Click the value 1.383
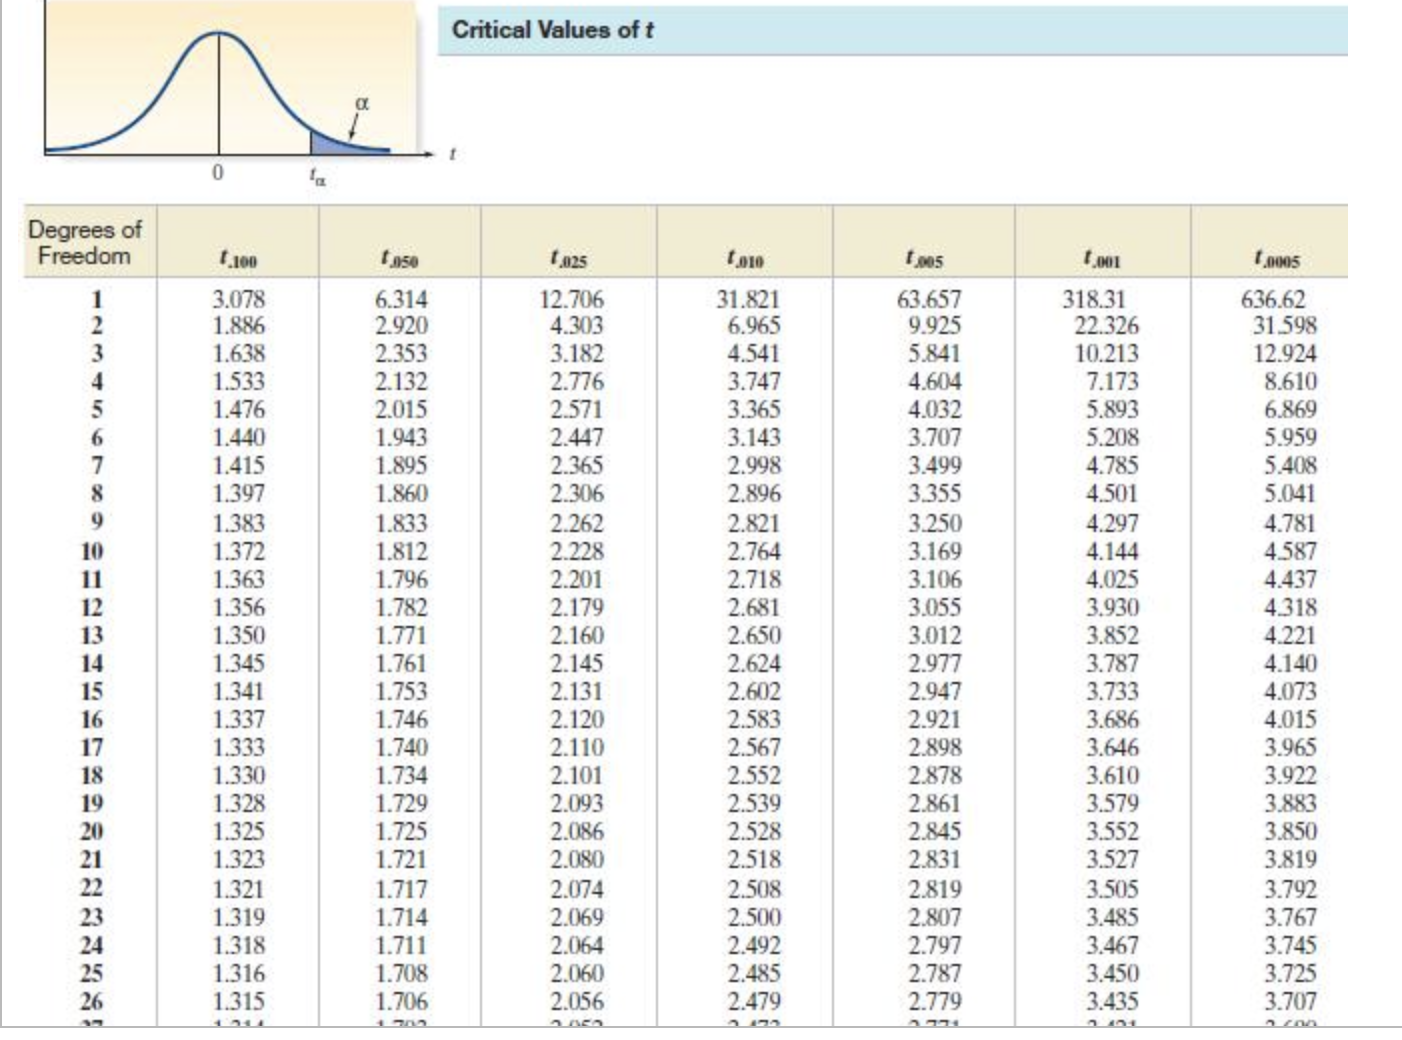Screen dimensions: 1402x1040 (x=240, y=523)
